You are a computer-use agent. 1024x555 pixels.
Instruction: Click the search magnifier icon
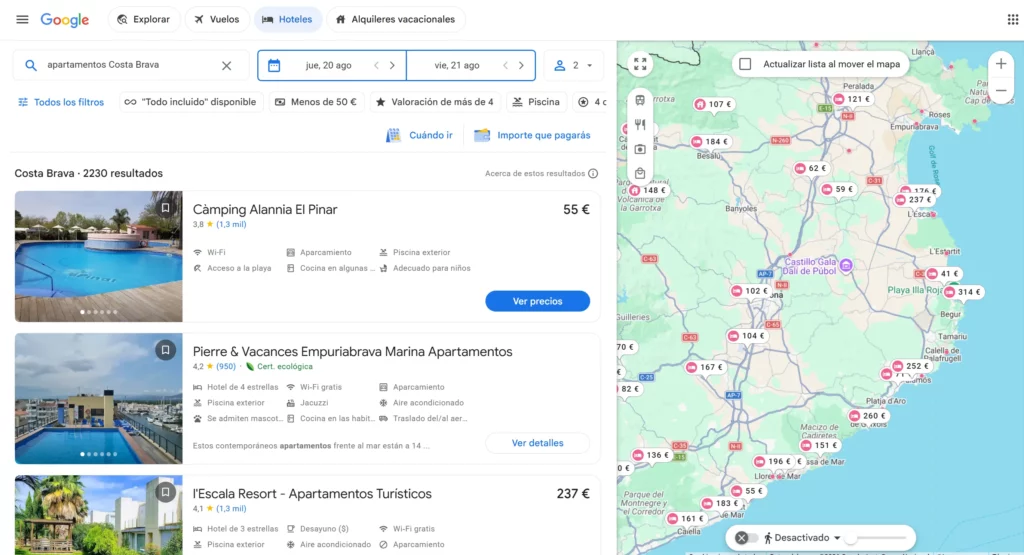[x=31, y=65]
